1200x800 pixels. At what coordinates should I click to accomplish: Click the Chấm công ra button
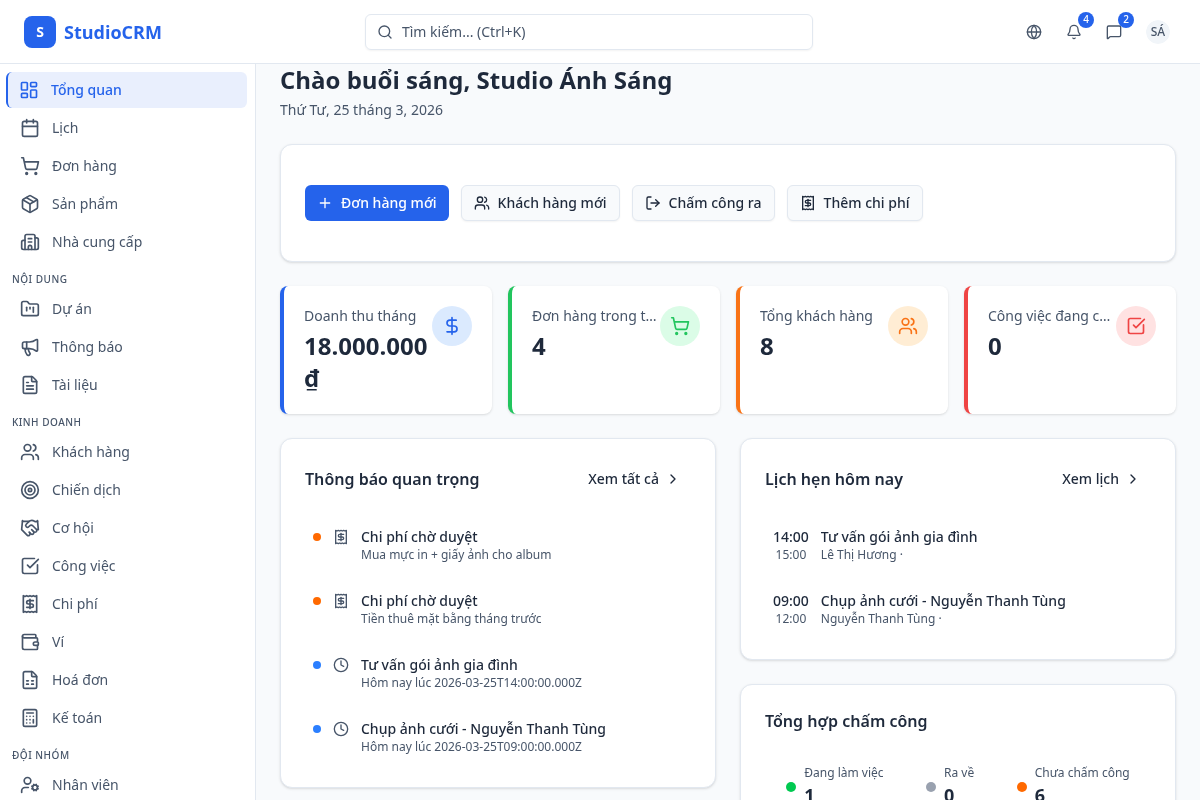click(703, 203)
